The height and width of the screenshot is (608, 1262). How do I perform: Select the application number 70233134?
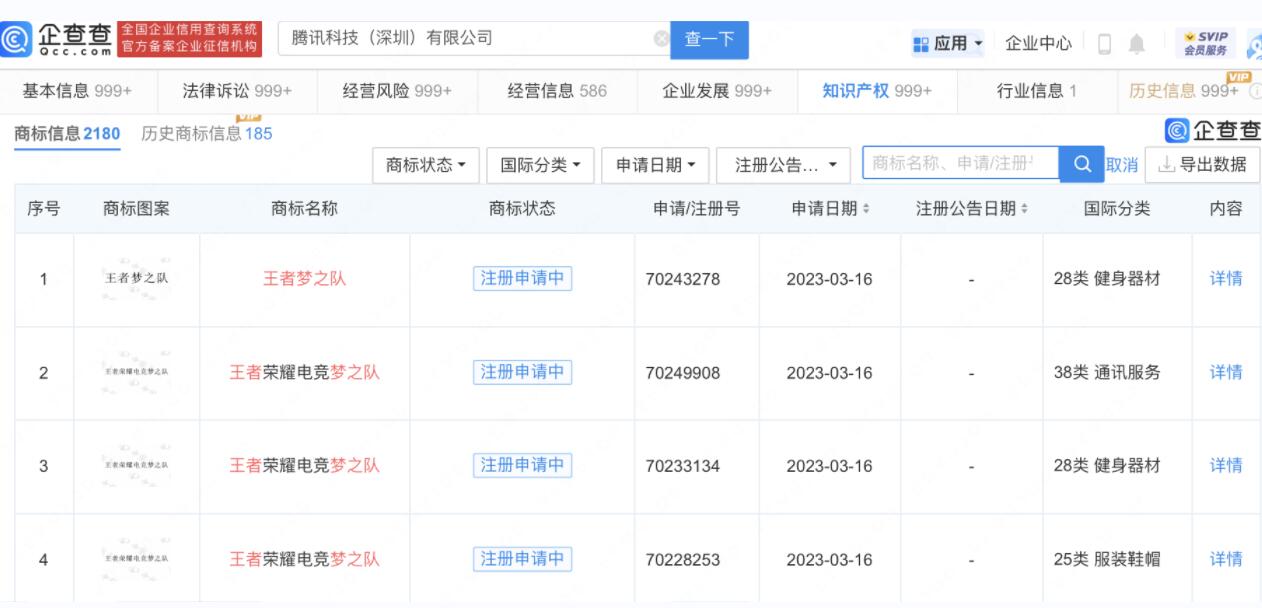click(x=683, y=466)
